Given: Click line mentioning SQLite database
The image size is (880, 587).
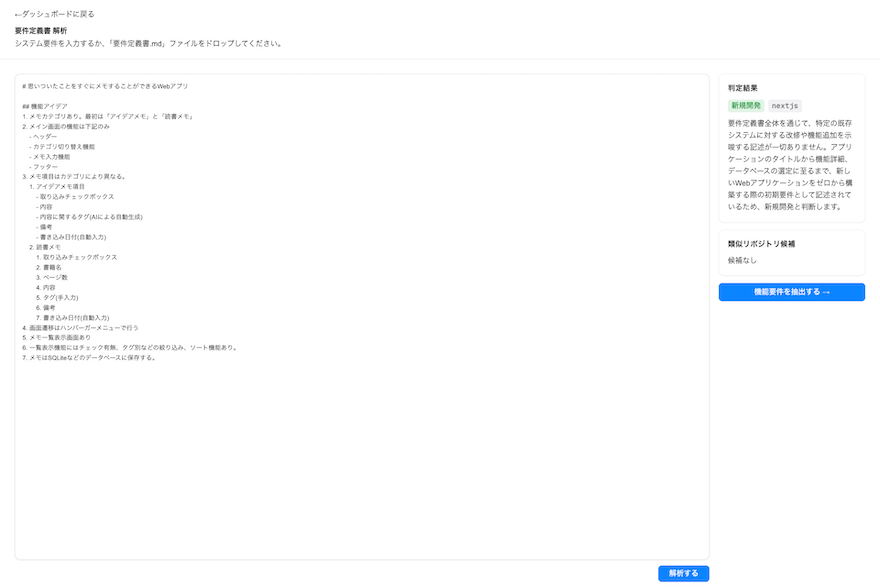Looking at the screenshot, I should 89,357.
